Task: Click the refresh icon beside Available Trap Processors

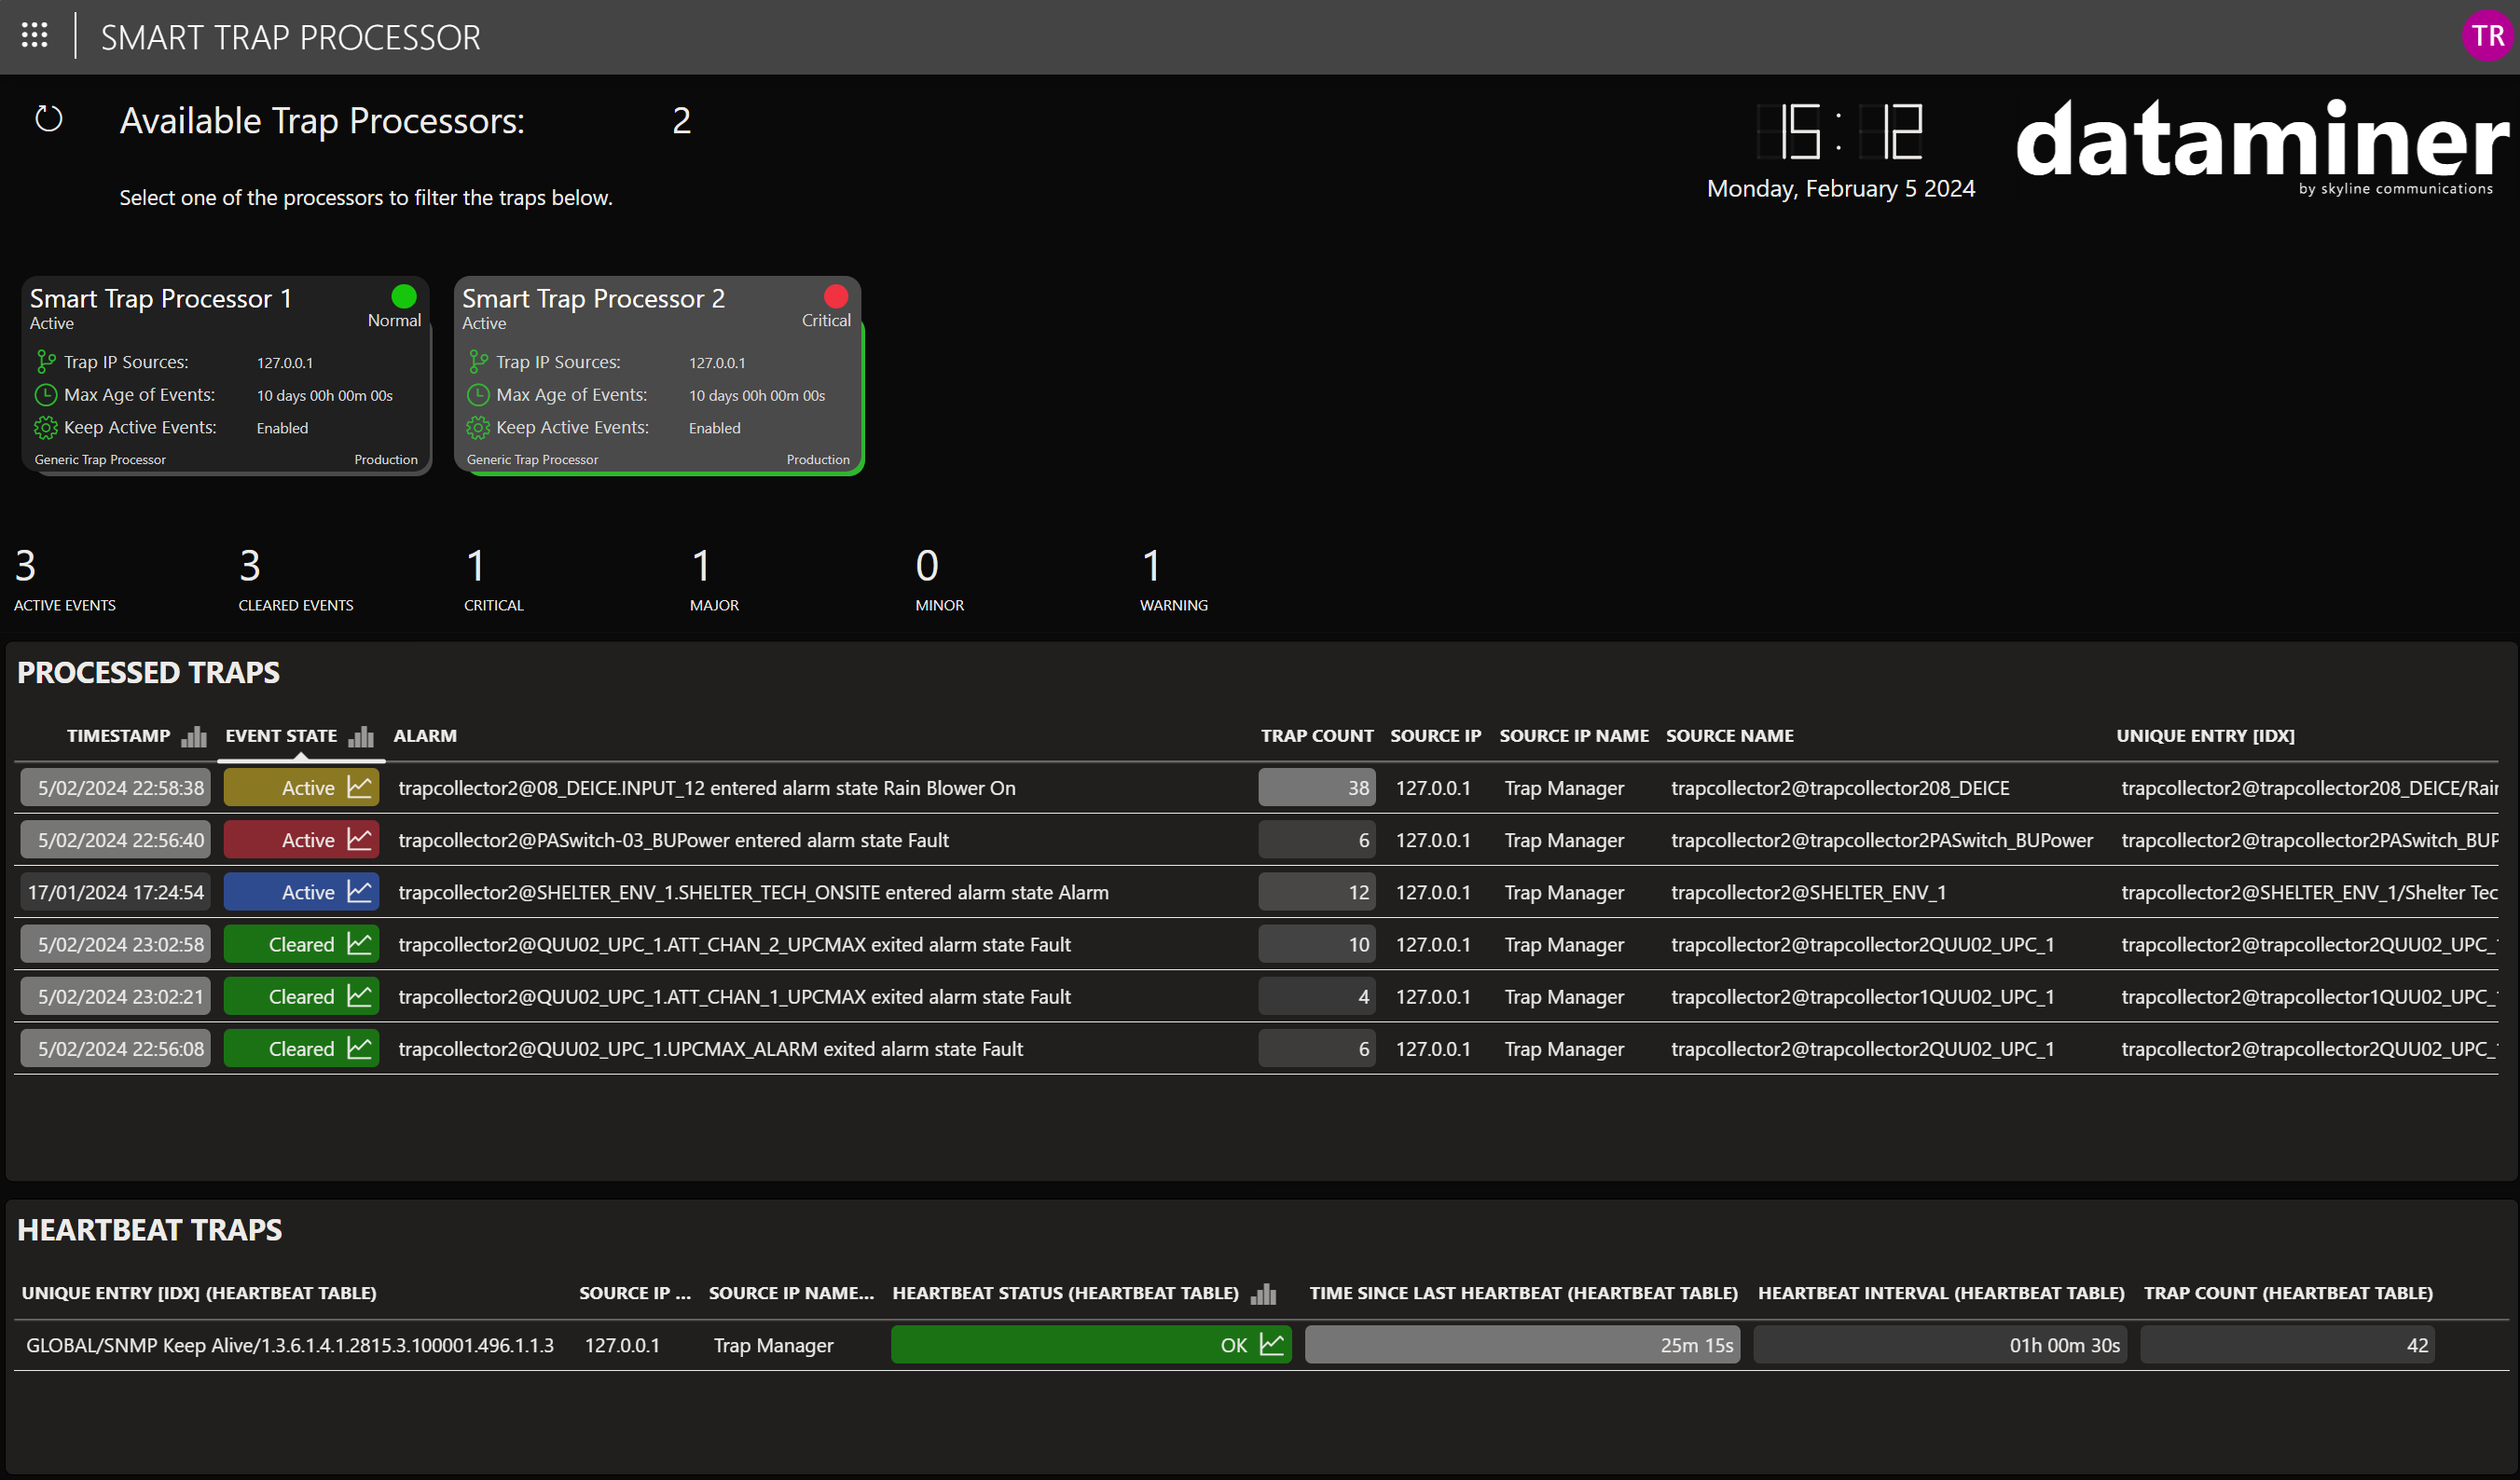Action: click(49, 119)
